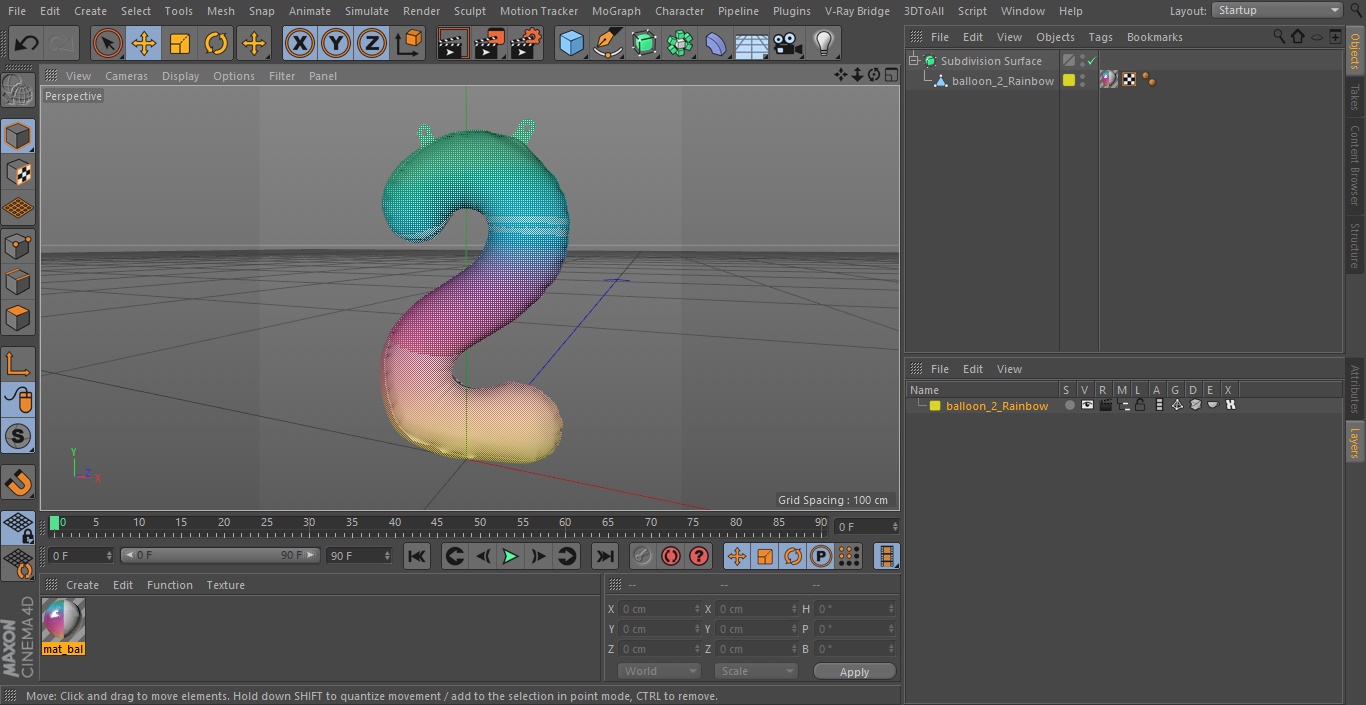The image size is (1366, 705).
Task: Enable the Axis mode L-shaped icon
Action: [18, 364]
